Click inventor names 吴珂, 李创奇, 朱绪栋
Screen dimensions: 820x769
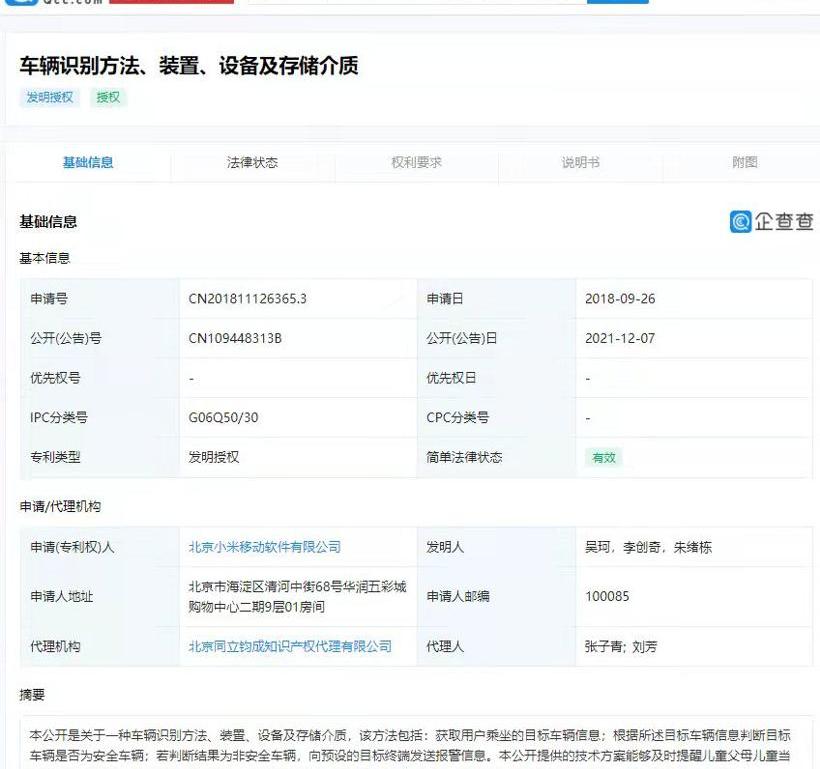pos(648,547)
